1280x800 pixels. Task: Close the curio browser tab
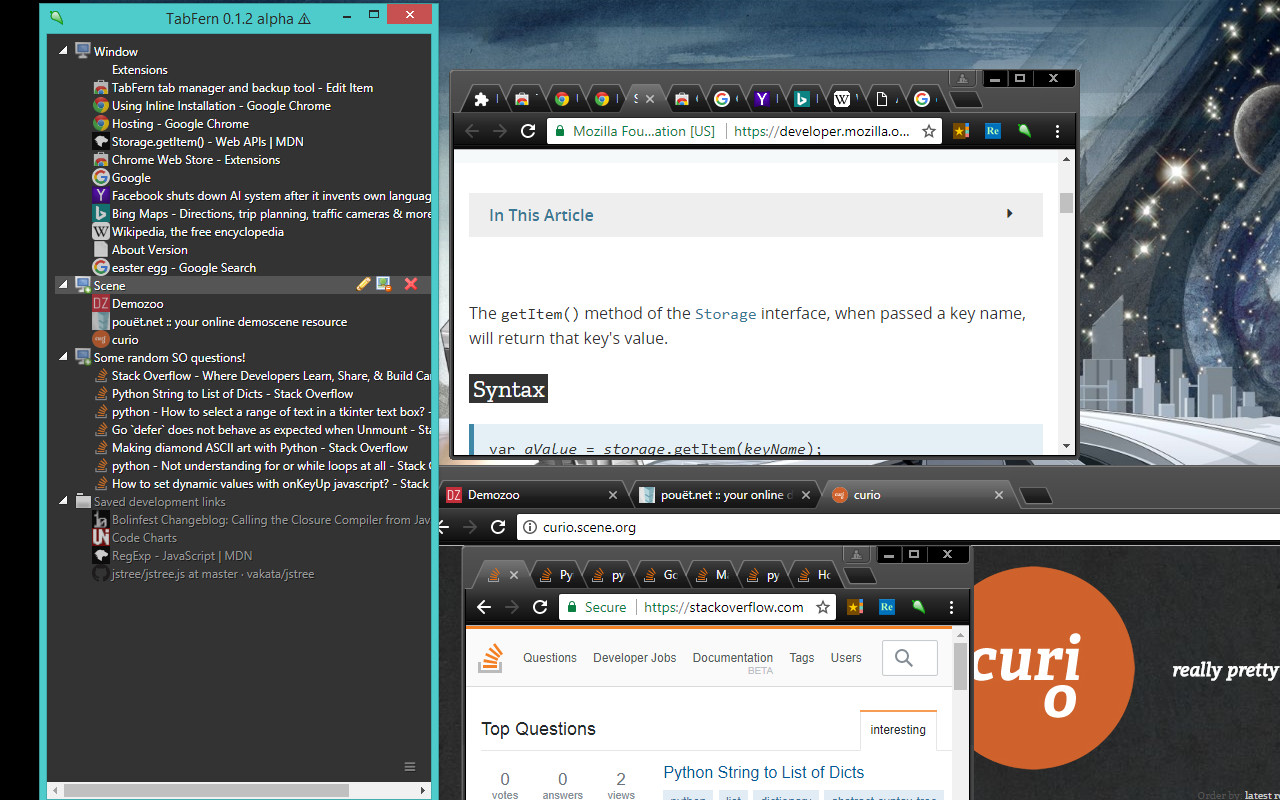(x=999, y=495)
